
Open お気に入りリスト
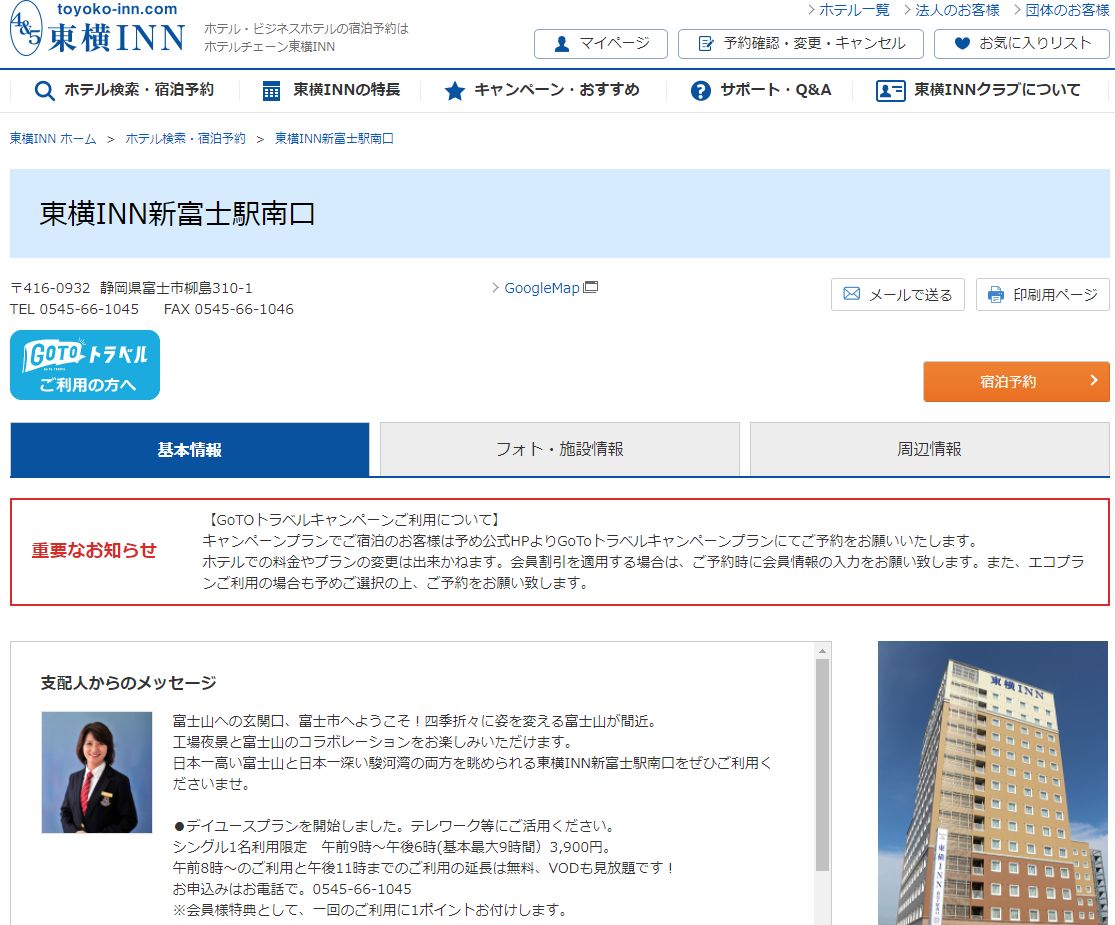coord(1021,44)
